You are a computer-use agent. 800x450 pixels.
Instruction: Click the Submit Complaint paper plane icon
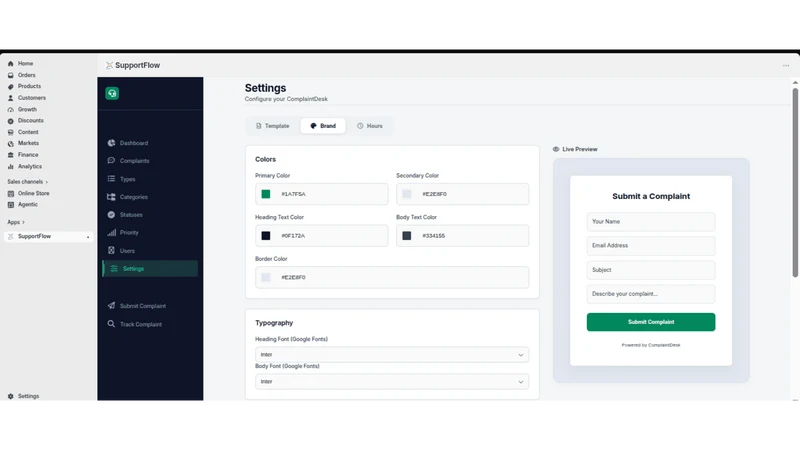[111, 306]
